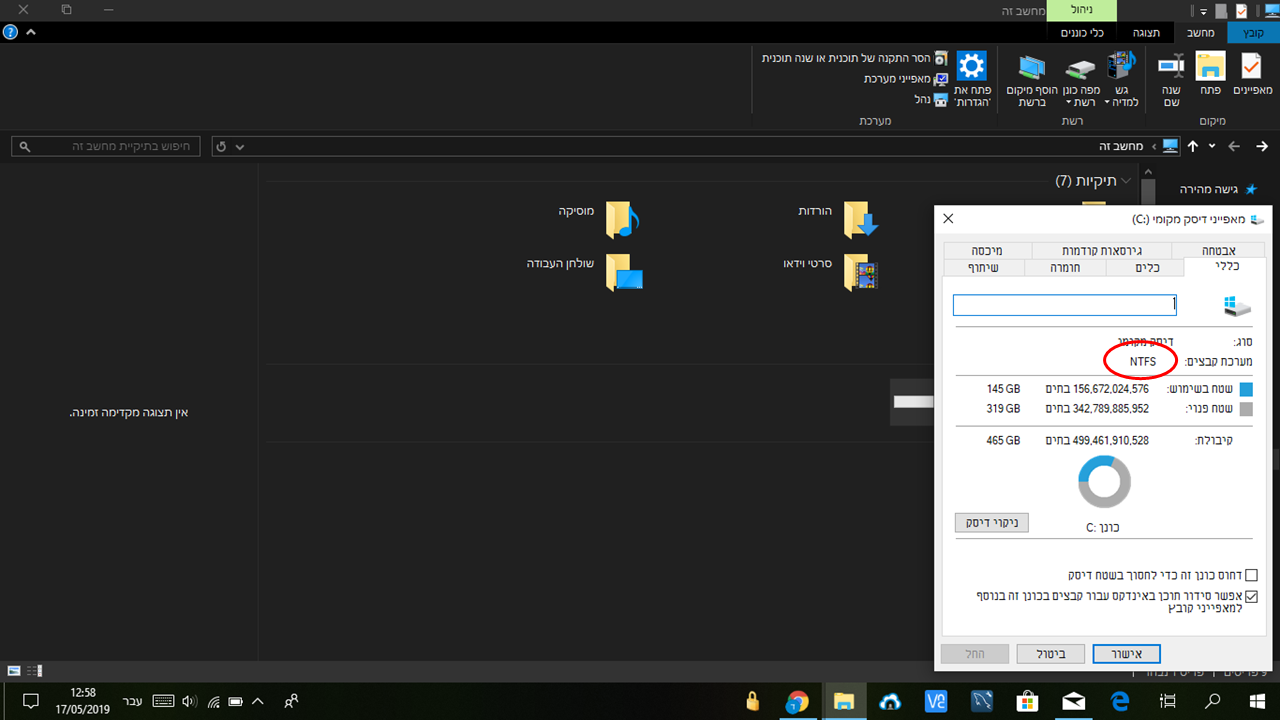Expand the address bar history dropdown
Viewport: 1280px width, 720px height.
click(239, 147)
